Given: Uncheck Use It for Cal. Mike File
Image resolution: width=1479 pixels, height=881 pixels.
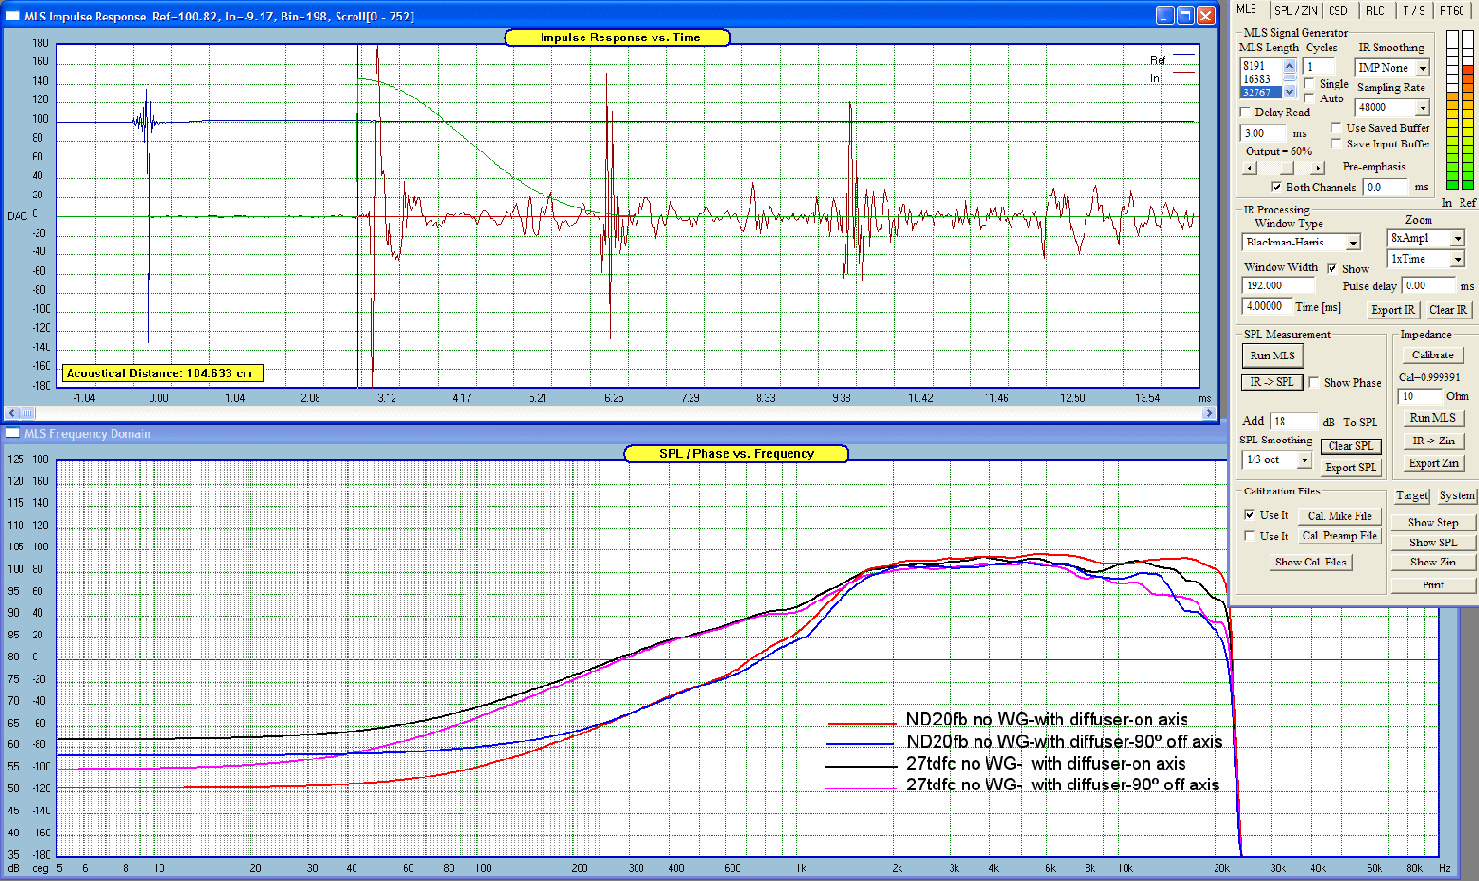Looking at the screenshot, I should pyautogui.click(x=1250, y=515).
